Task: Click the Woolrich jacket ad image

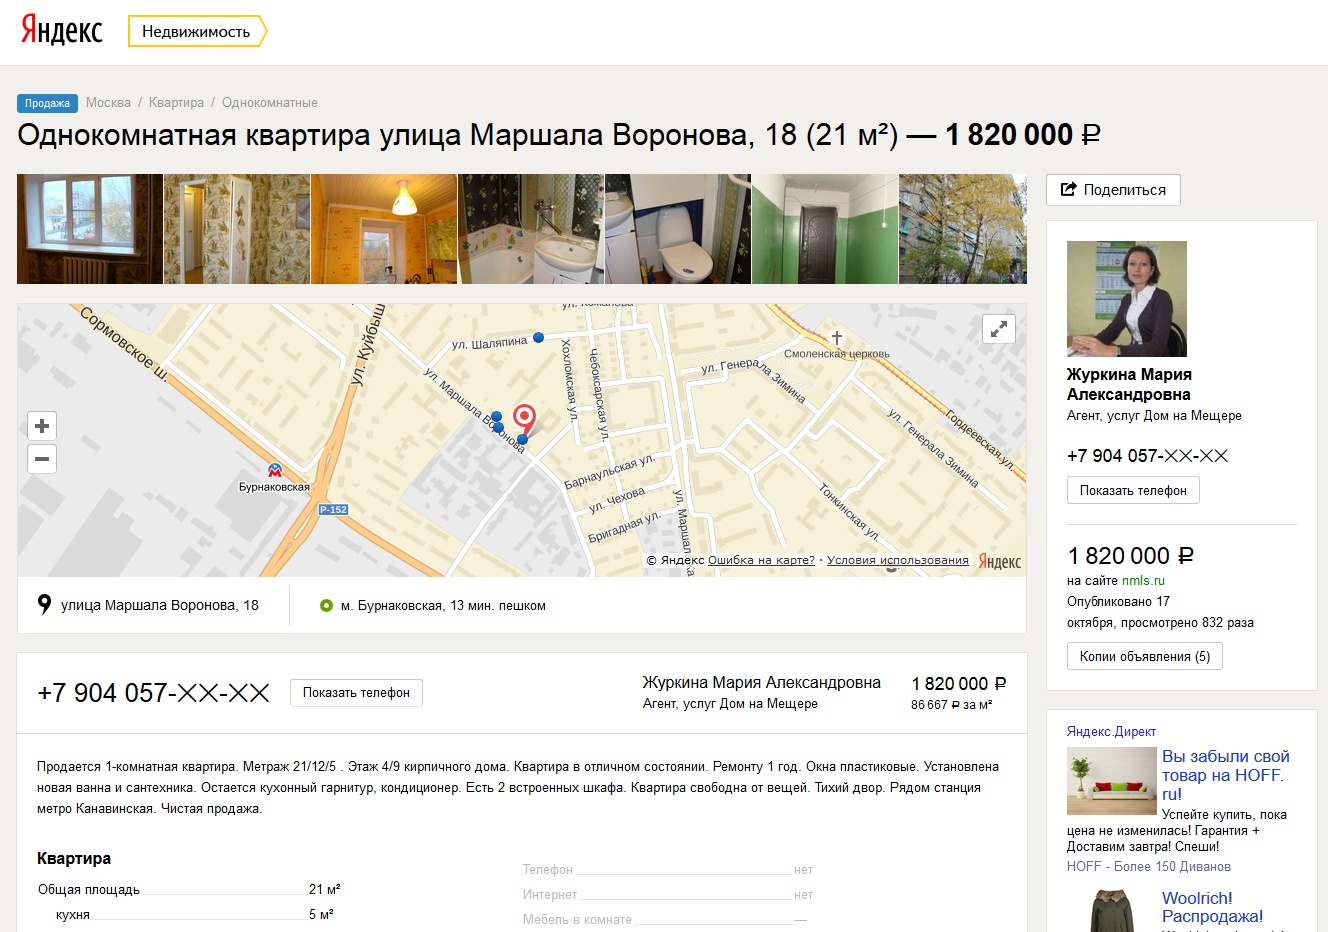Action: (1112, 911)
